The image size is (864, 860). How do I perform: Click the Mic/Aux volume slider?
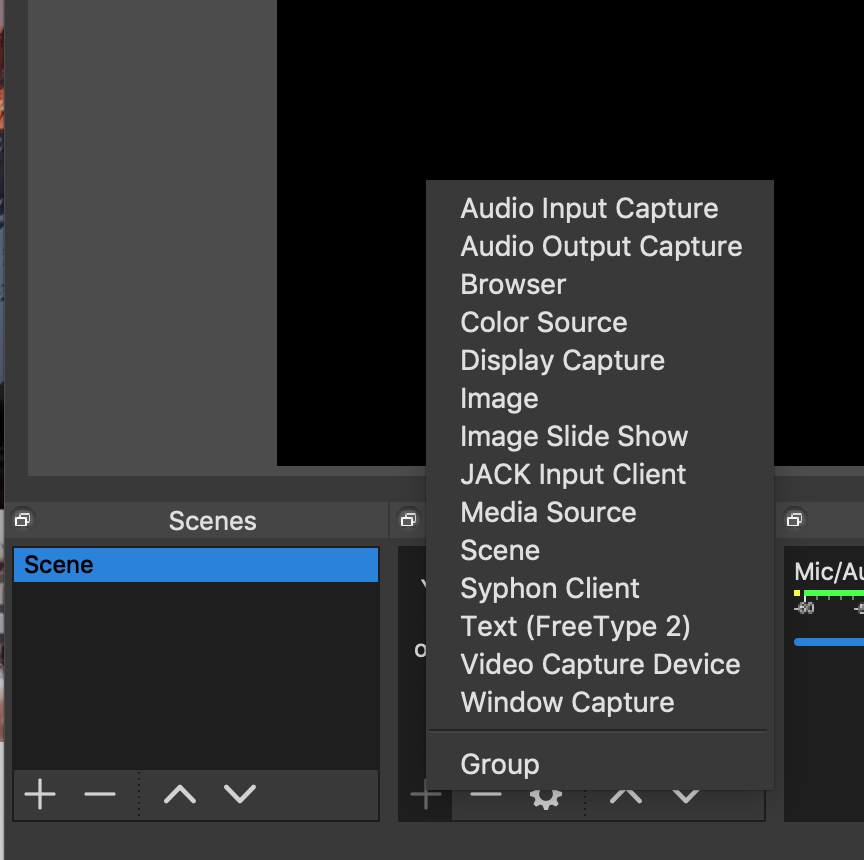(828, 642)
